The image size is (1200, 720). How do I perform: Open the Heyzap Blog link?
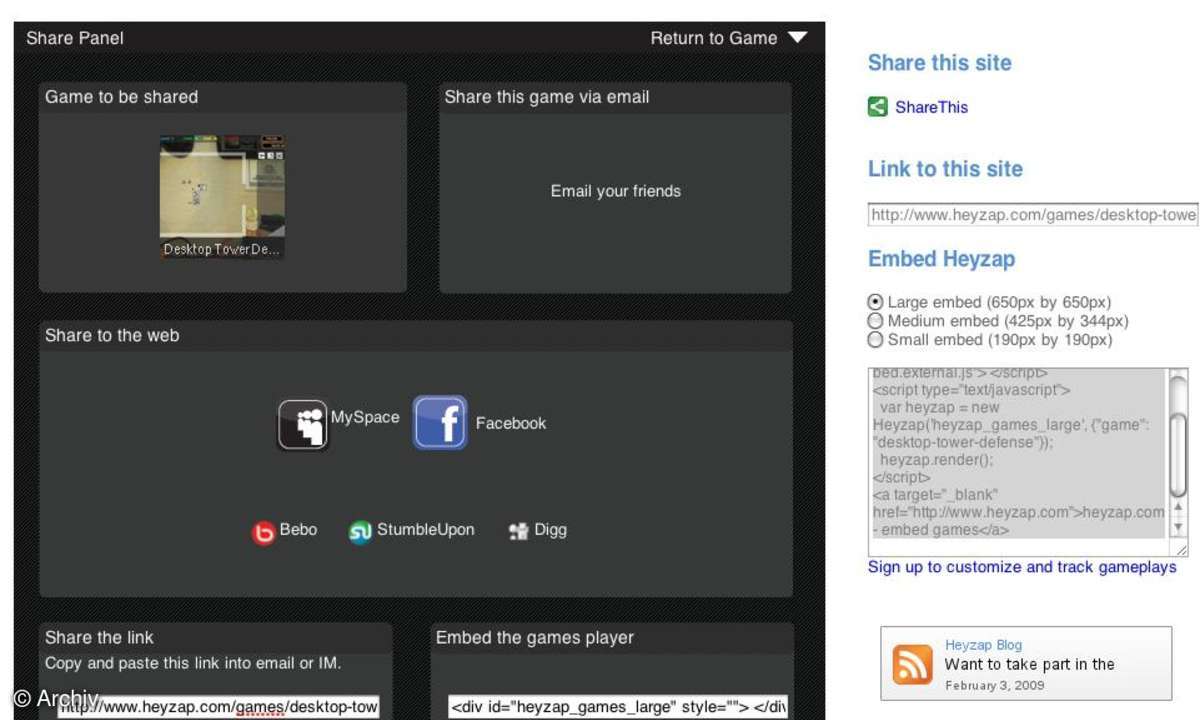(x=984, y=645)
